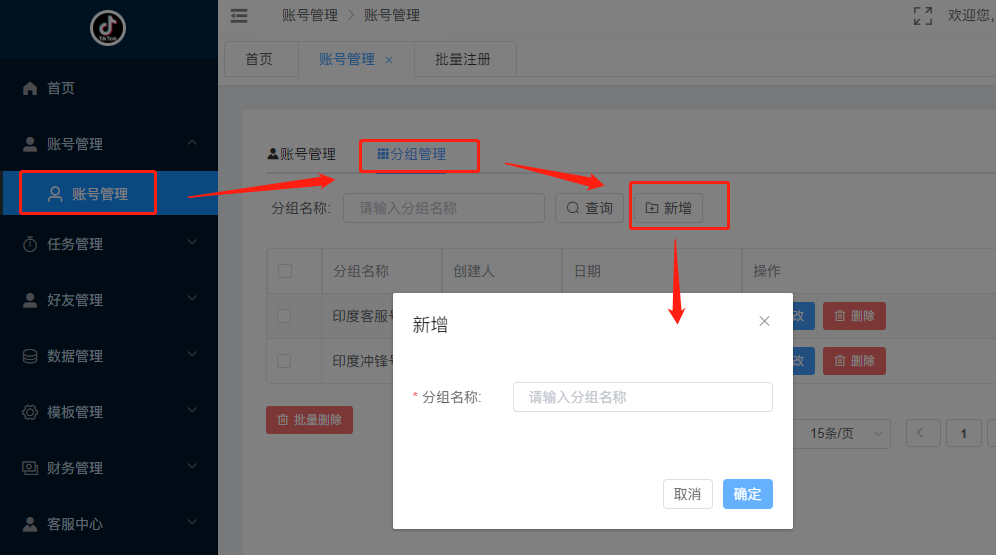Collapse the sidebar with hamburger icon

(239, 15)
